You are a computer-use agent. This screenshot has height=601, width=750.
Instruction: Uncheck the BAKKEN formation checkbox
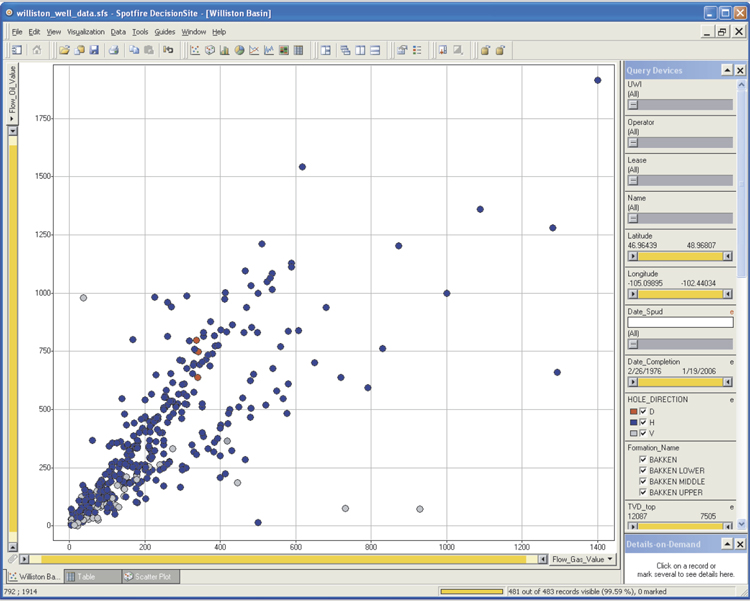[x=643, y=459]
